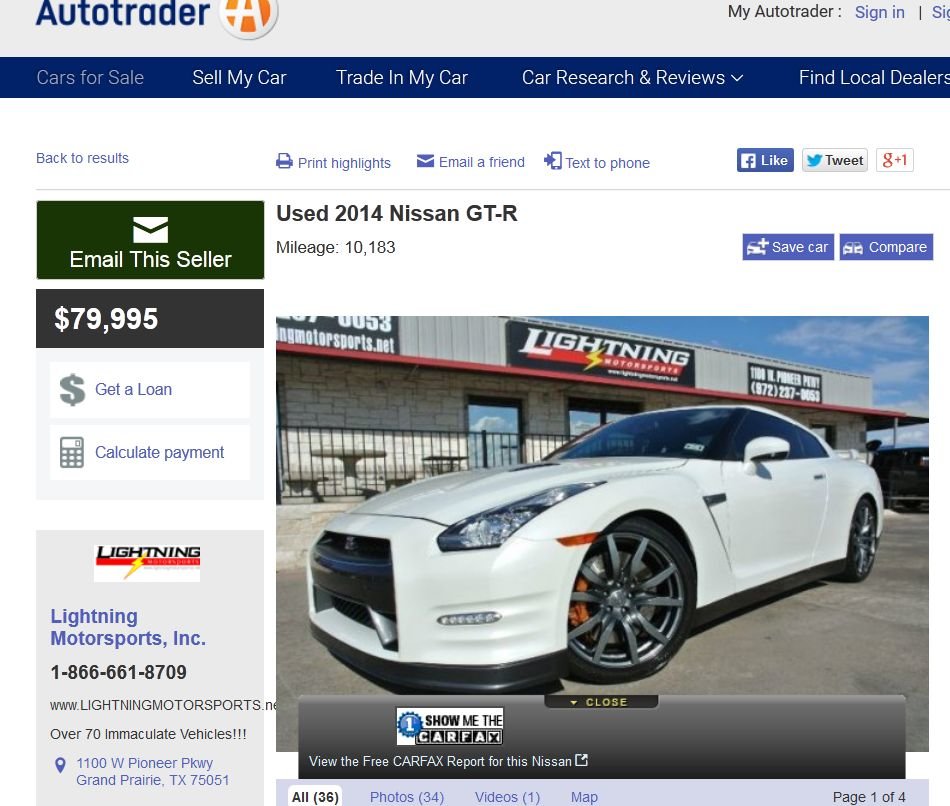The width and height of the screenshot is (950, 806).
Task: Click the map pin location icon
Action: tap(60, 765)
